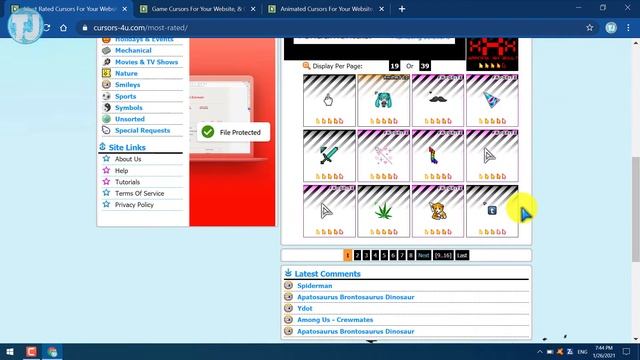This screenshot has width=640, height=360.
Task: Select the Unsorted category
Action: (130, 119)
